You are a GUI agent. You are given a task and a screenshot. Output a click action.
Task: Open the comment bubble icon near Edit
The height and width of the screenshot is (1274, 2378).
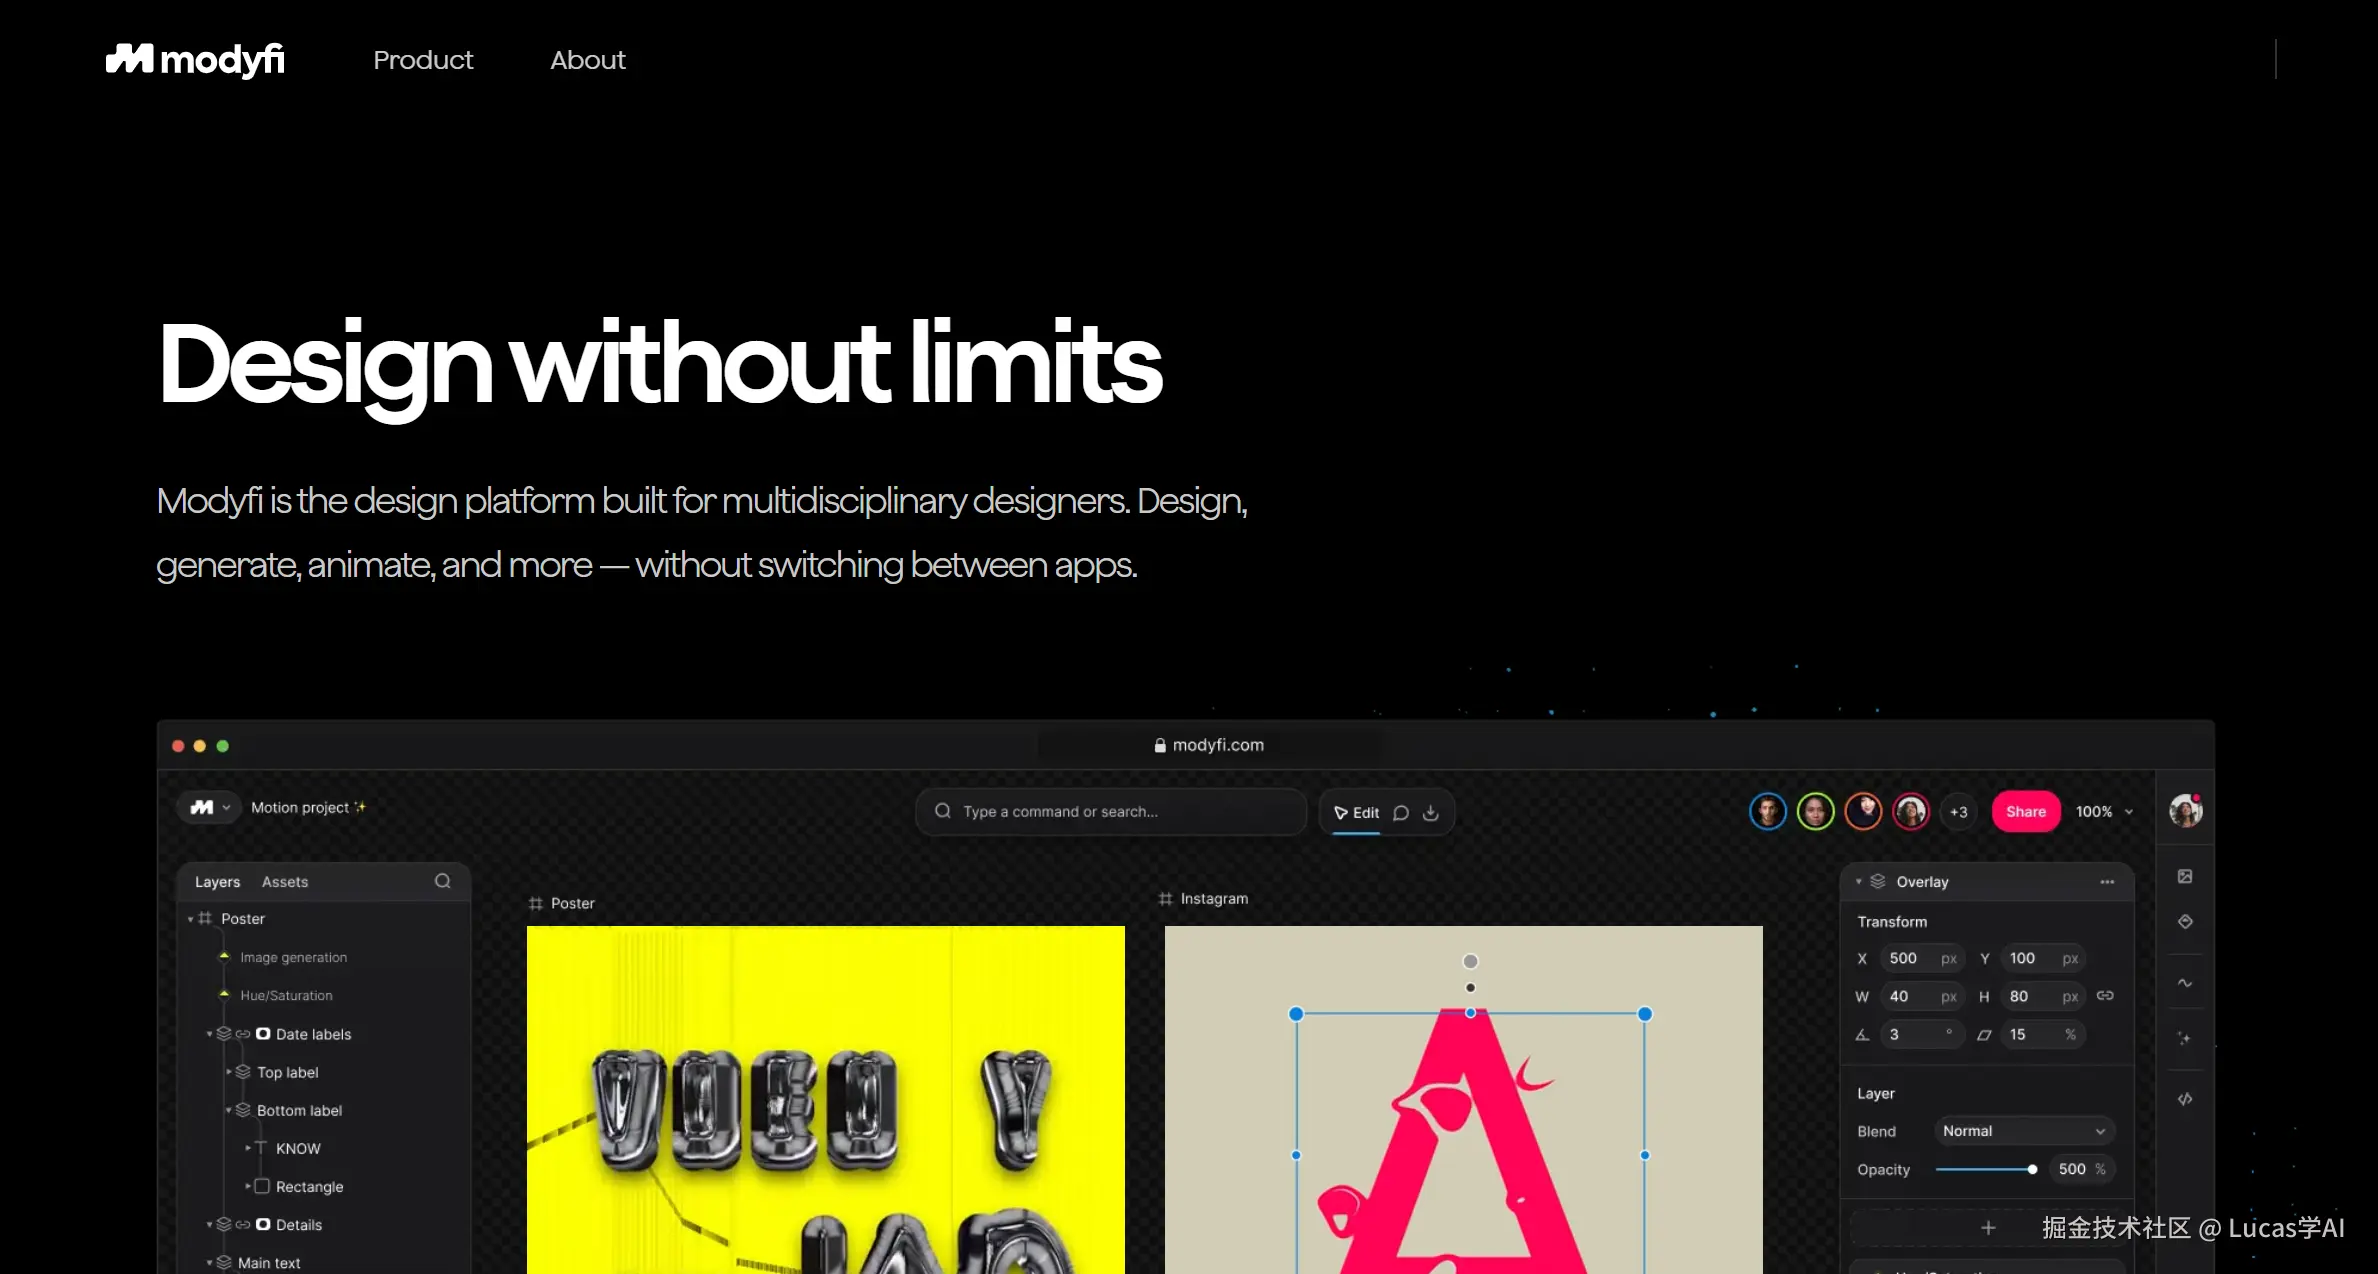pos(1401,813)
